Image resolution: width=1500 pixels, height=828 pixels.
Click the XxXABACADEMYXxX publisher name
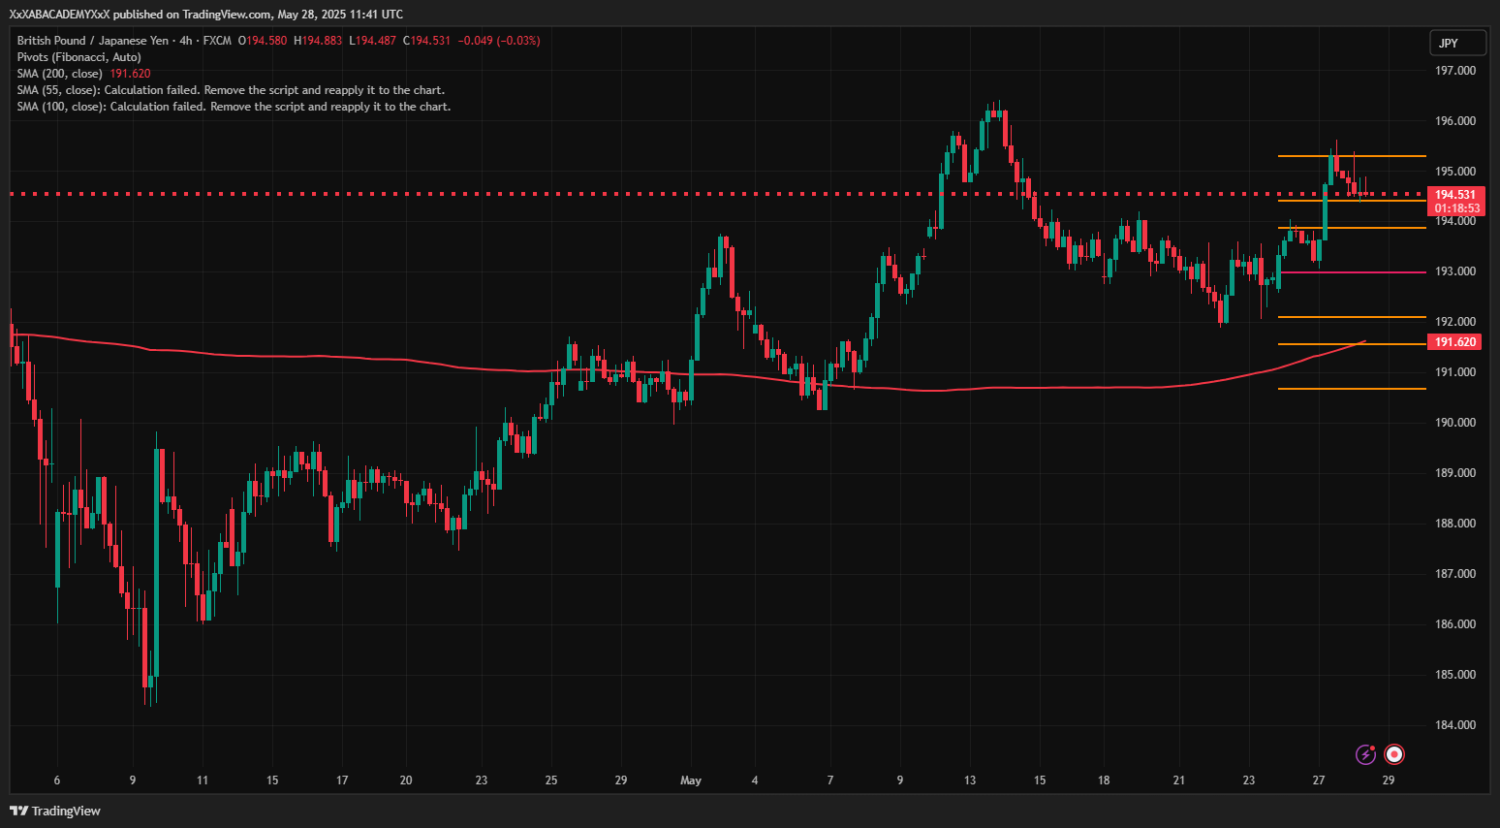[x=59, y=14]
